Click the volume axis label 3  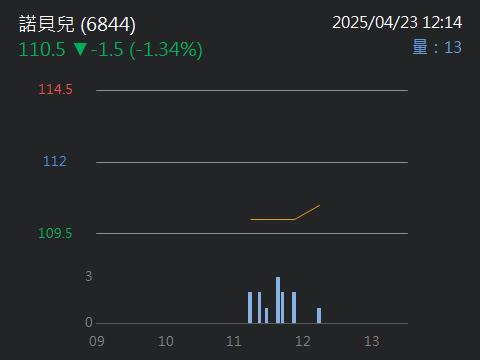(x=89, y=276)
